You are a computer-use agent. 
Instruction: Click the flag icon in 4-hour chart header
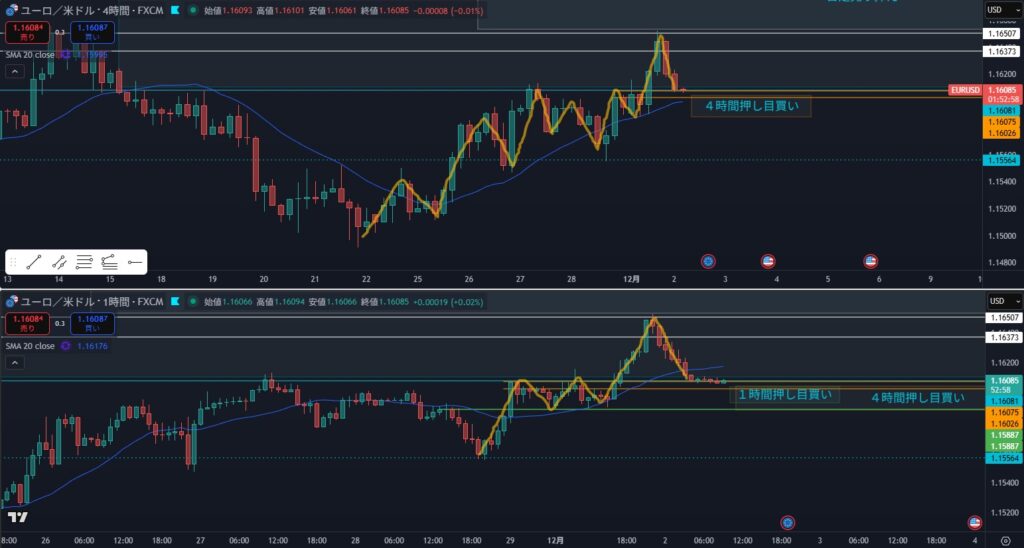[x=176, y=10]
